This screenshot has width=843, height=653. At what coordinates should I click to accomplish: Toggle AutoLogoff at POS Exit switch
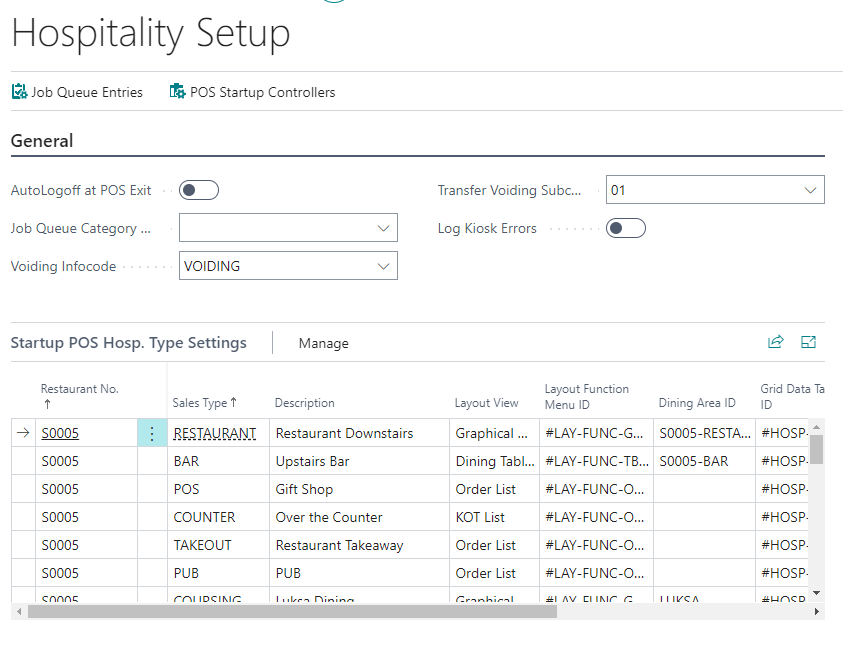pos(198,190)
